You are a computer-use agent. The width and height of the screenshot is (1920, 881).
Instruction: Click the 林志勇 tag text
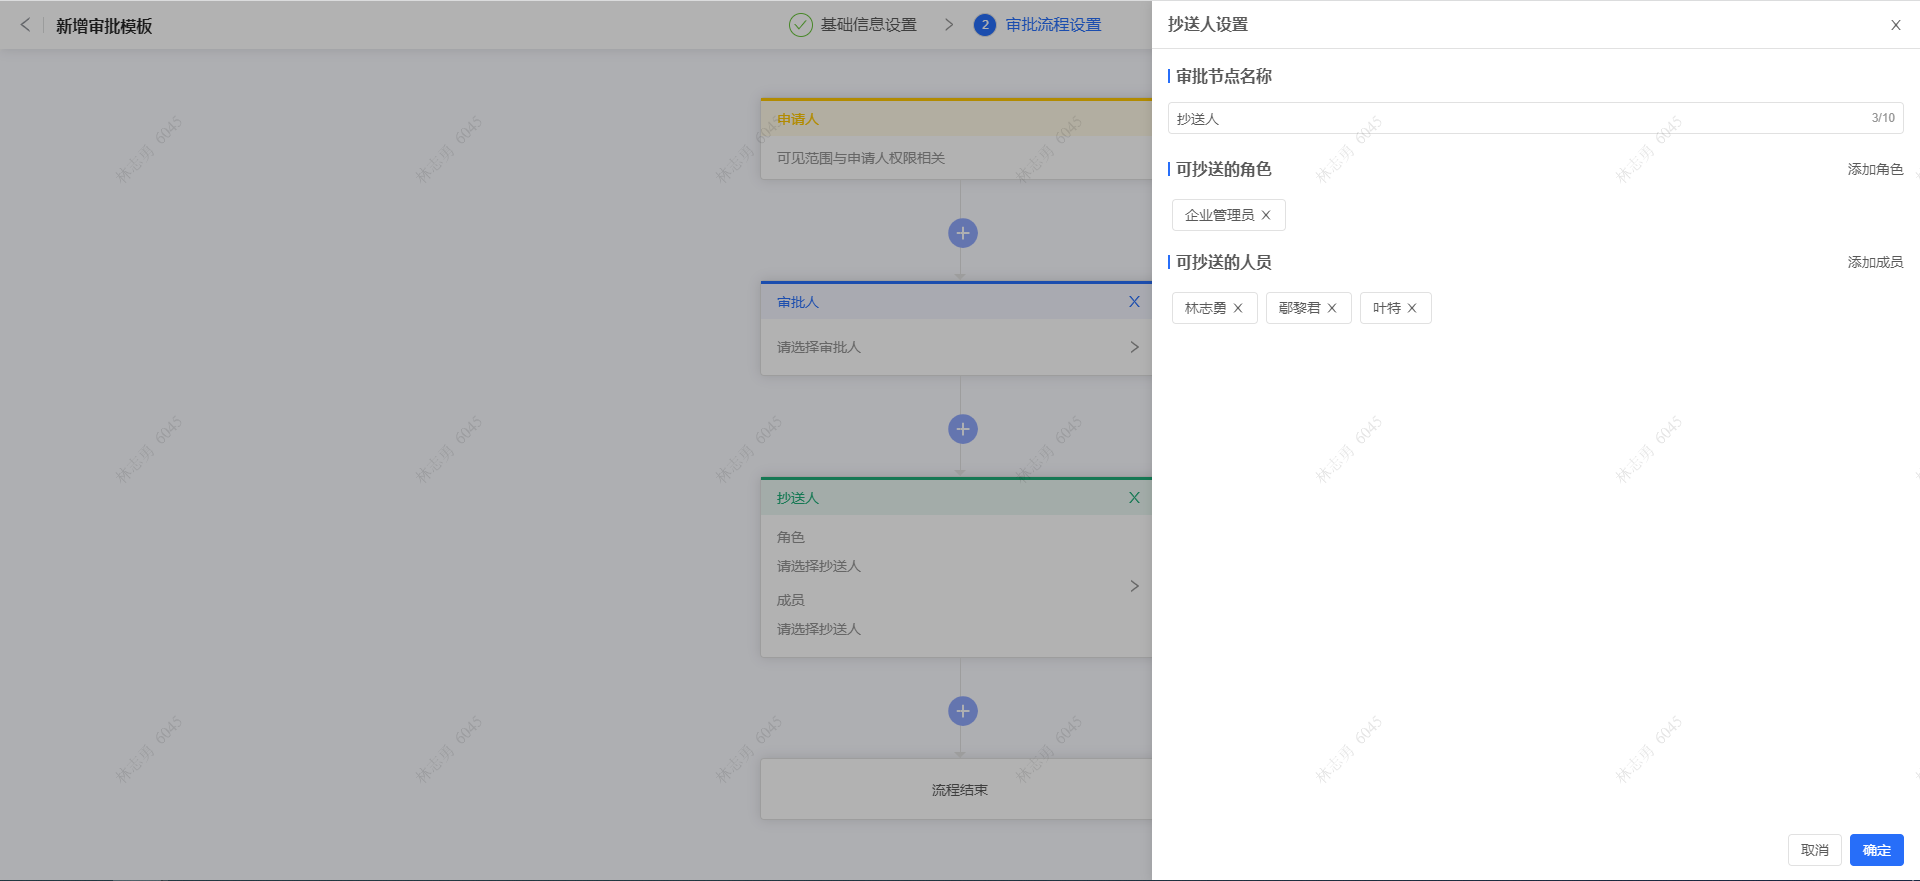tap(1205, 308)
